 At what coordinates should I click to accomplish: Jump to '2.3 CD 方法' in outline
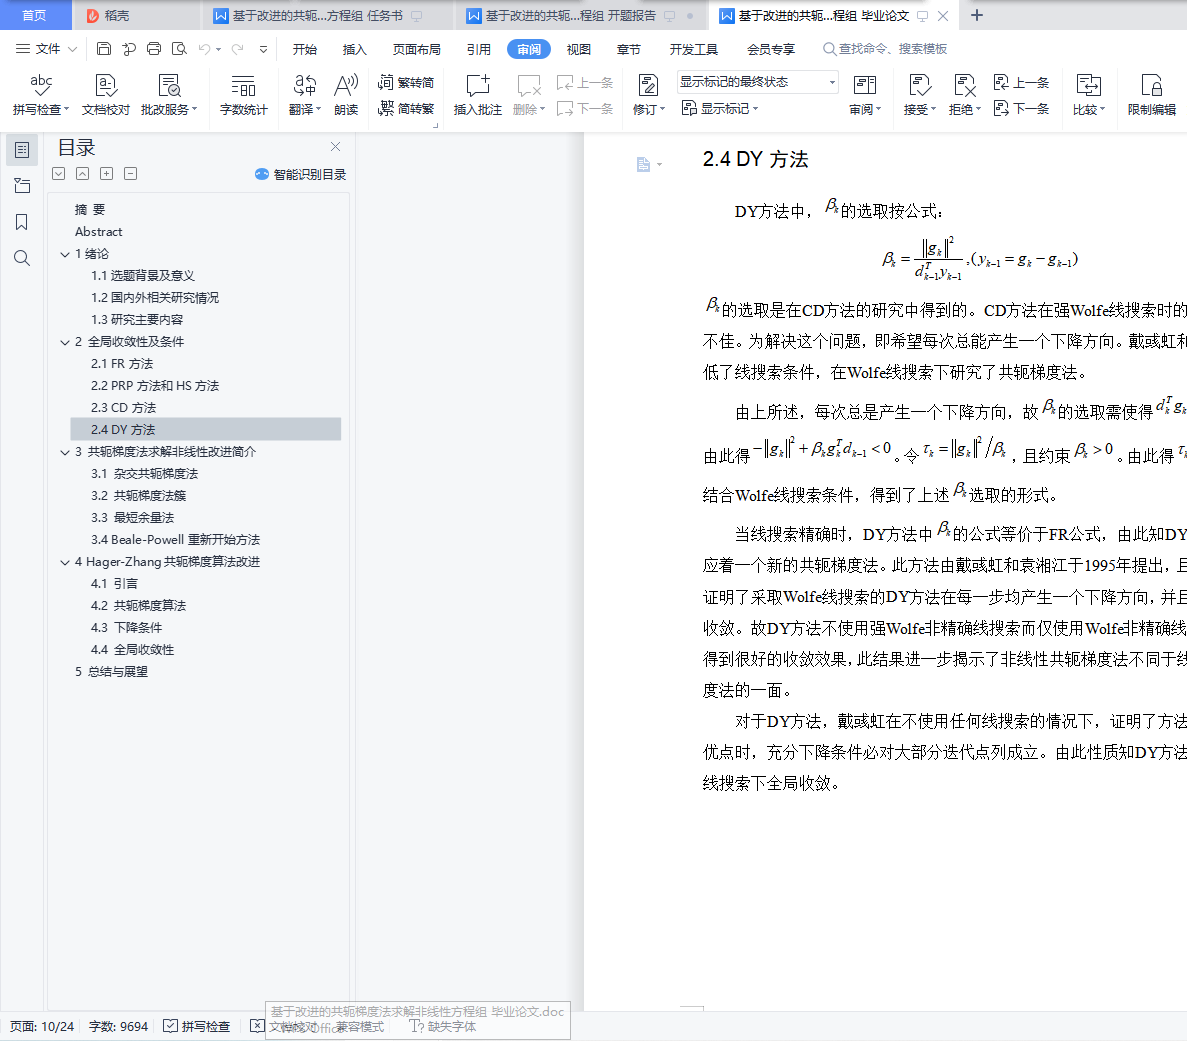(123, 408)
